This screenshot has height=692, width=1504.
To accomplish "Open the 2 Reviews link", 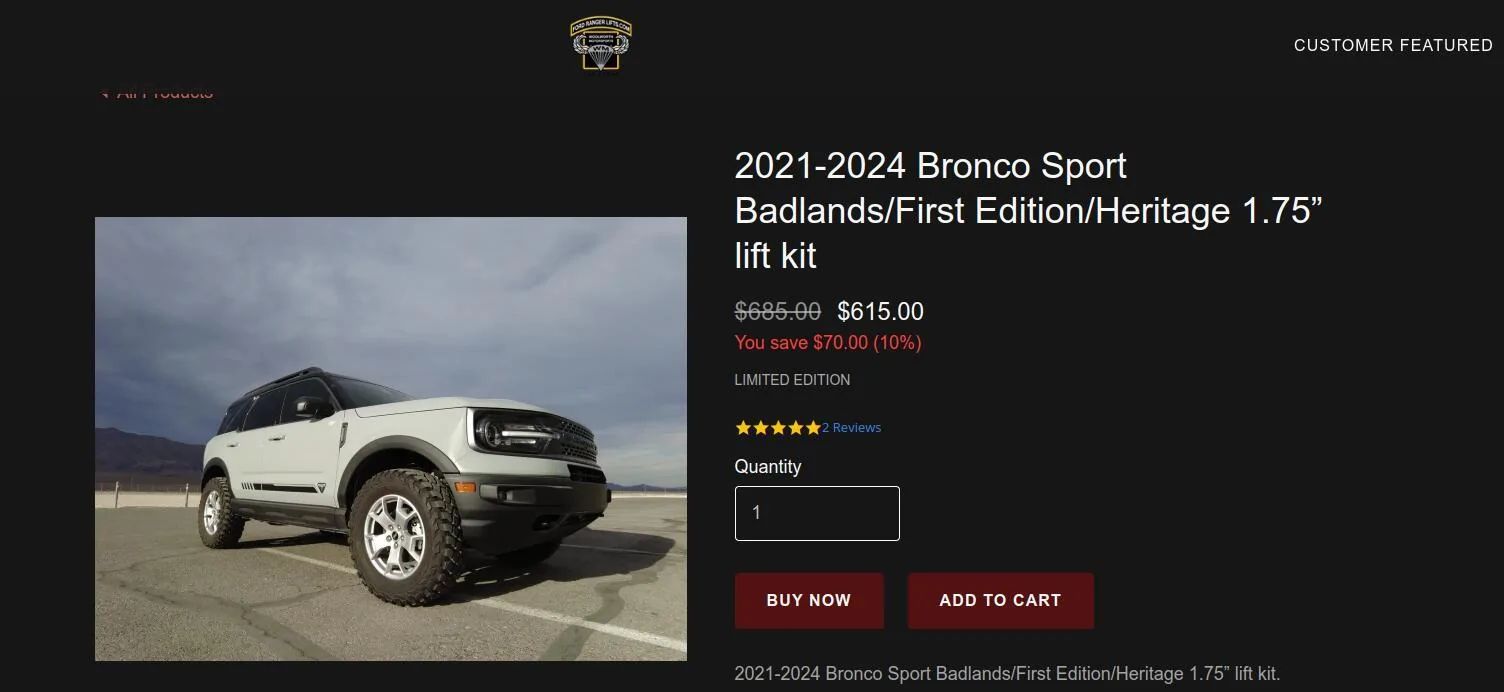I will (x=849, y=427).
